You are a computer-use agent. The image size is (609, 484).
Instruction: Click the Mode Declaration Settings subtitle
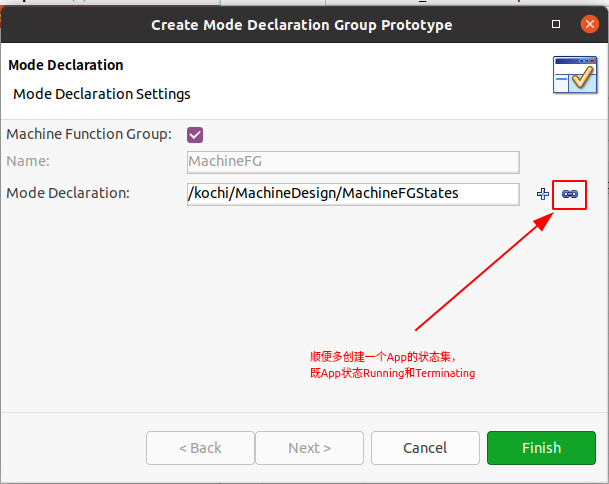[x=102, y=94]
